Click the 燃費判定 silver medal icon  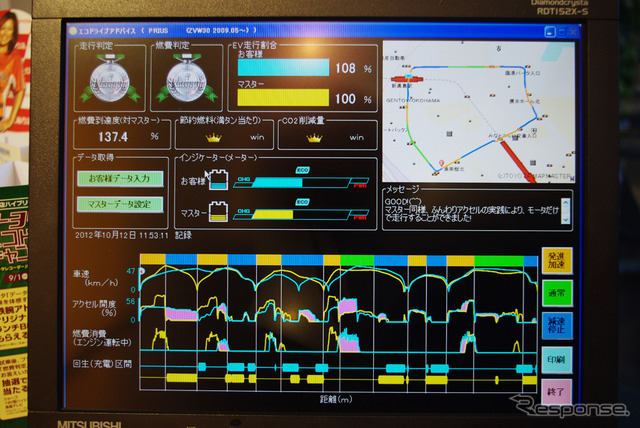[187, 80]
